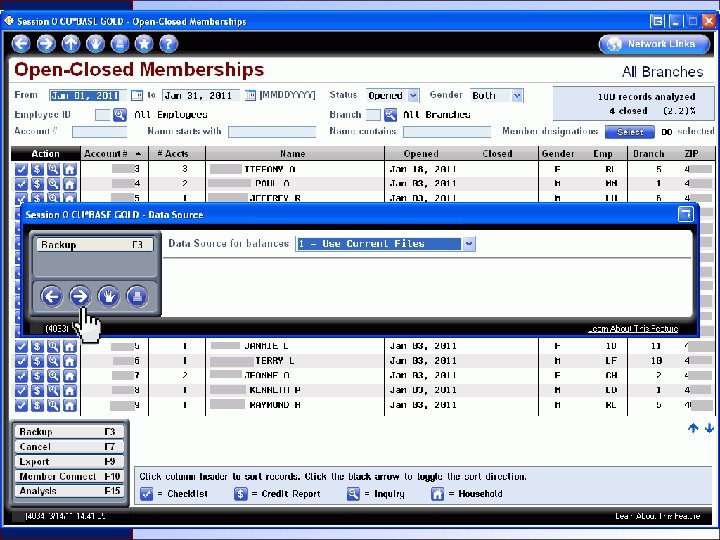Click checklist icon in KENNETH row

(x=21, y=391)
